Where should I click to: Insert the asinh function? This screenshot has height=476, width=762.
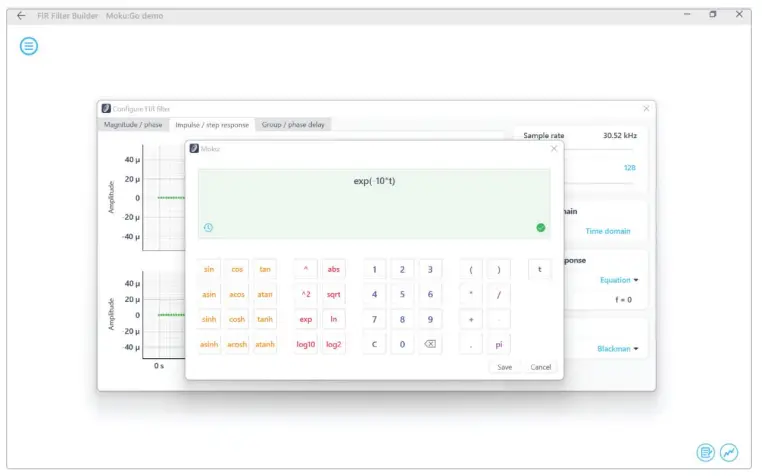[x=209, y=344]
